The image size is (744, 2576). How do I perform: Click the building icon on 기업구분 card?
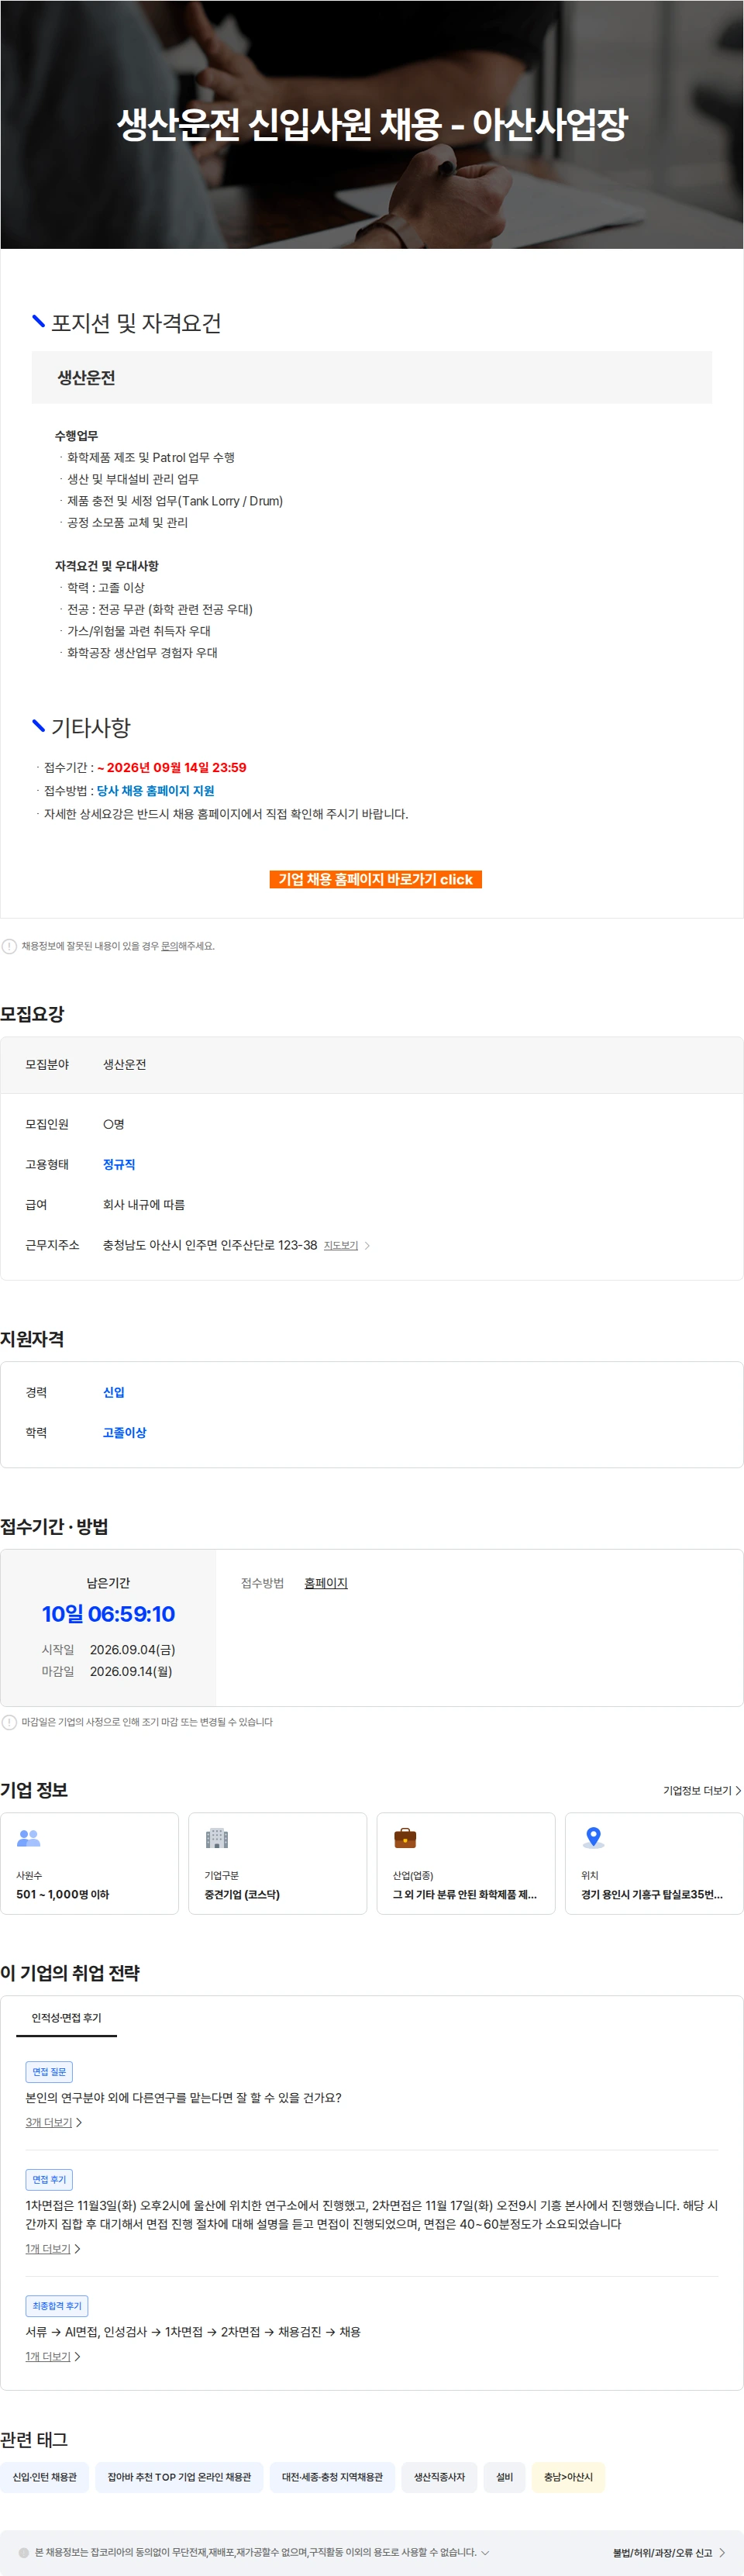[217, 1838]
